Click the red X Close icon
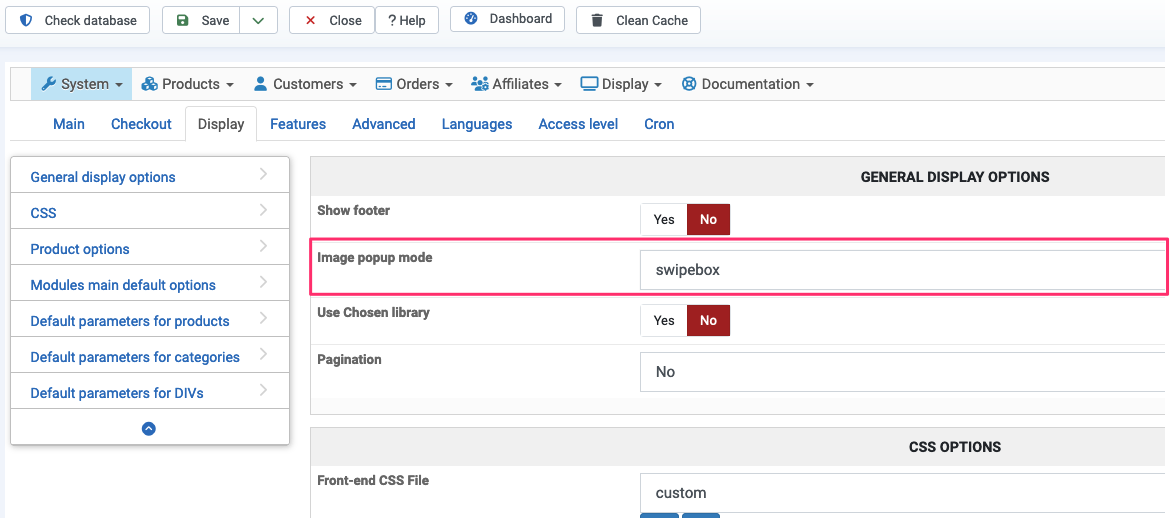Screen dimensions: 1170x518 click(x=310, y=20)
